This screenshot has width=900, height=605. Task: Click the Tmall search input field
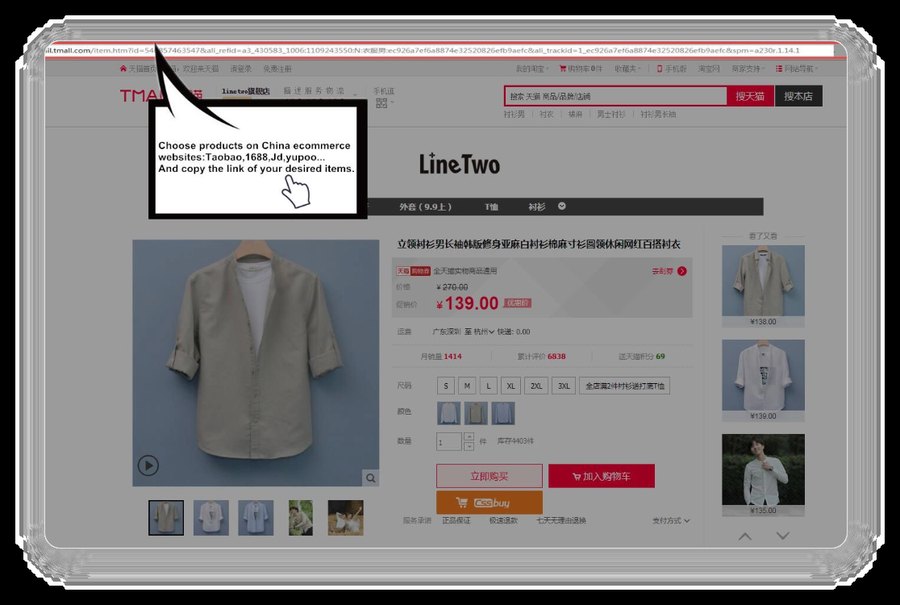(616, 96)
